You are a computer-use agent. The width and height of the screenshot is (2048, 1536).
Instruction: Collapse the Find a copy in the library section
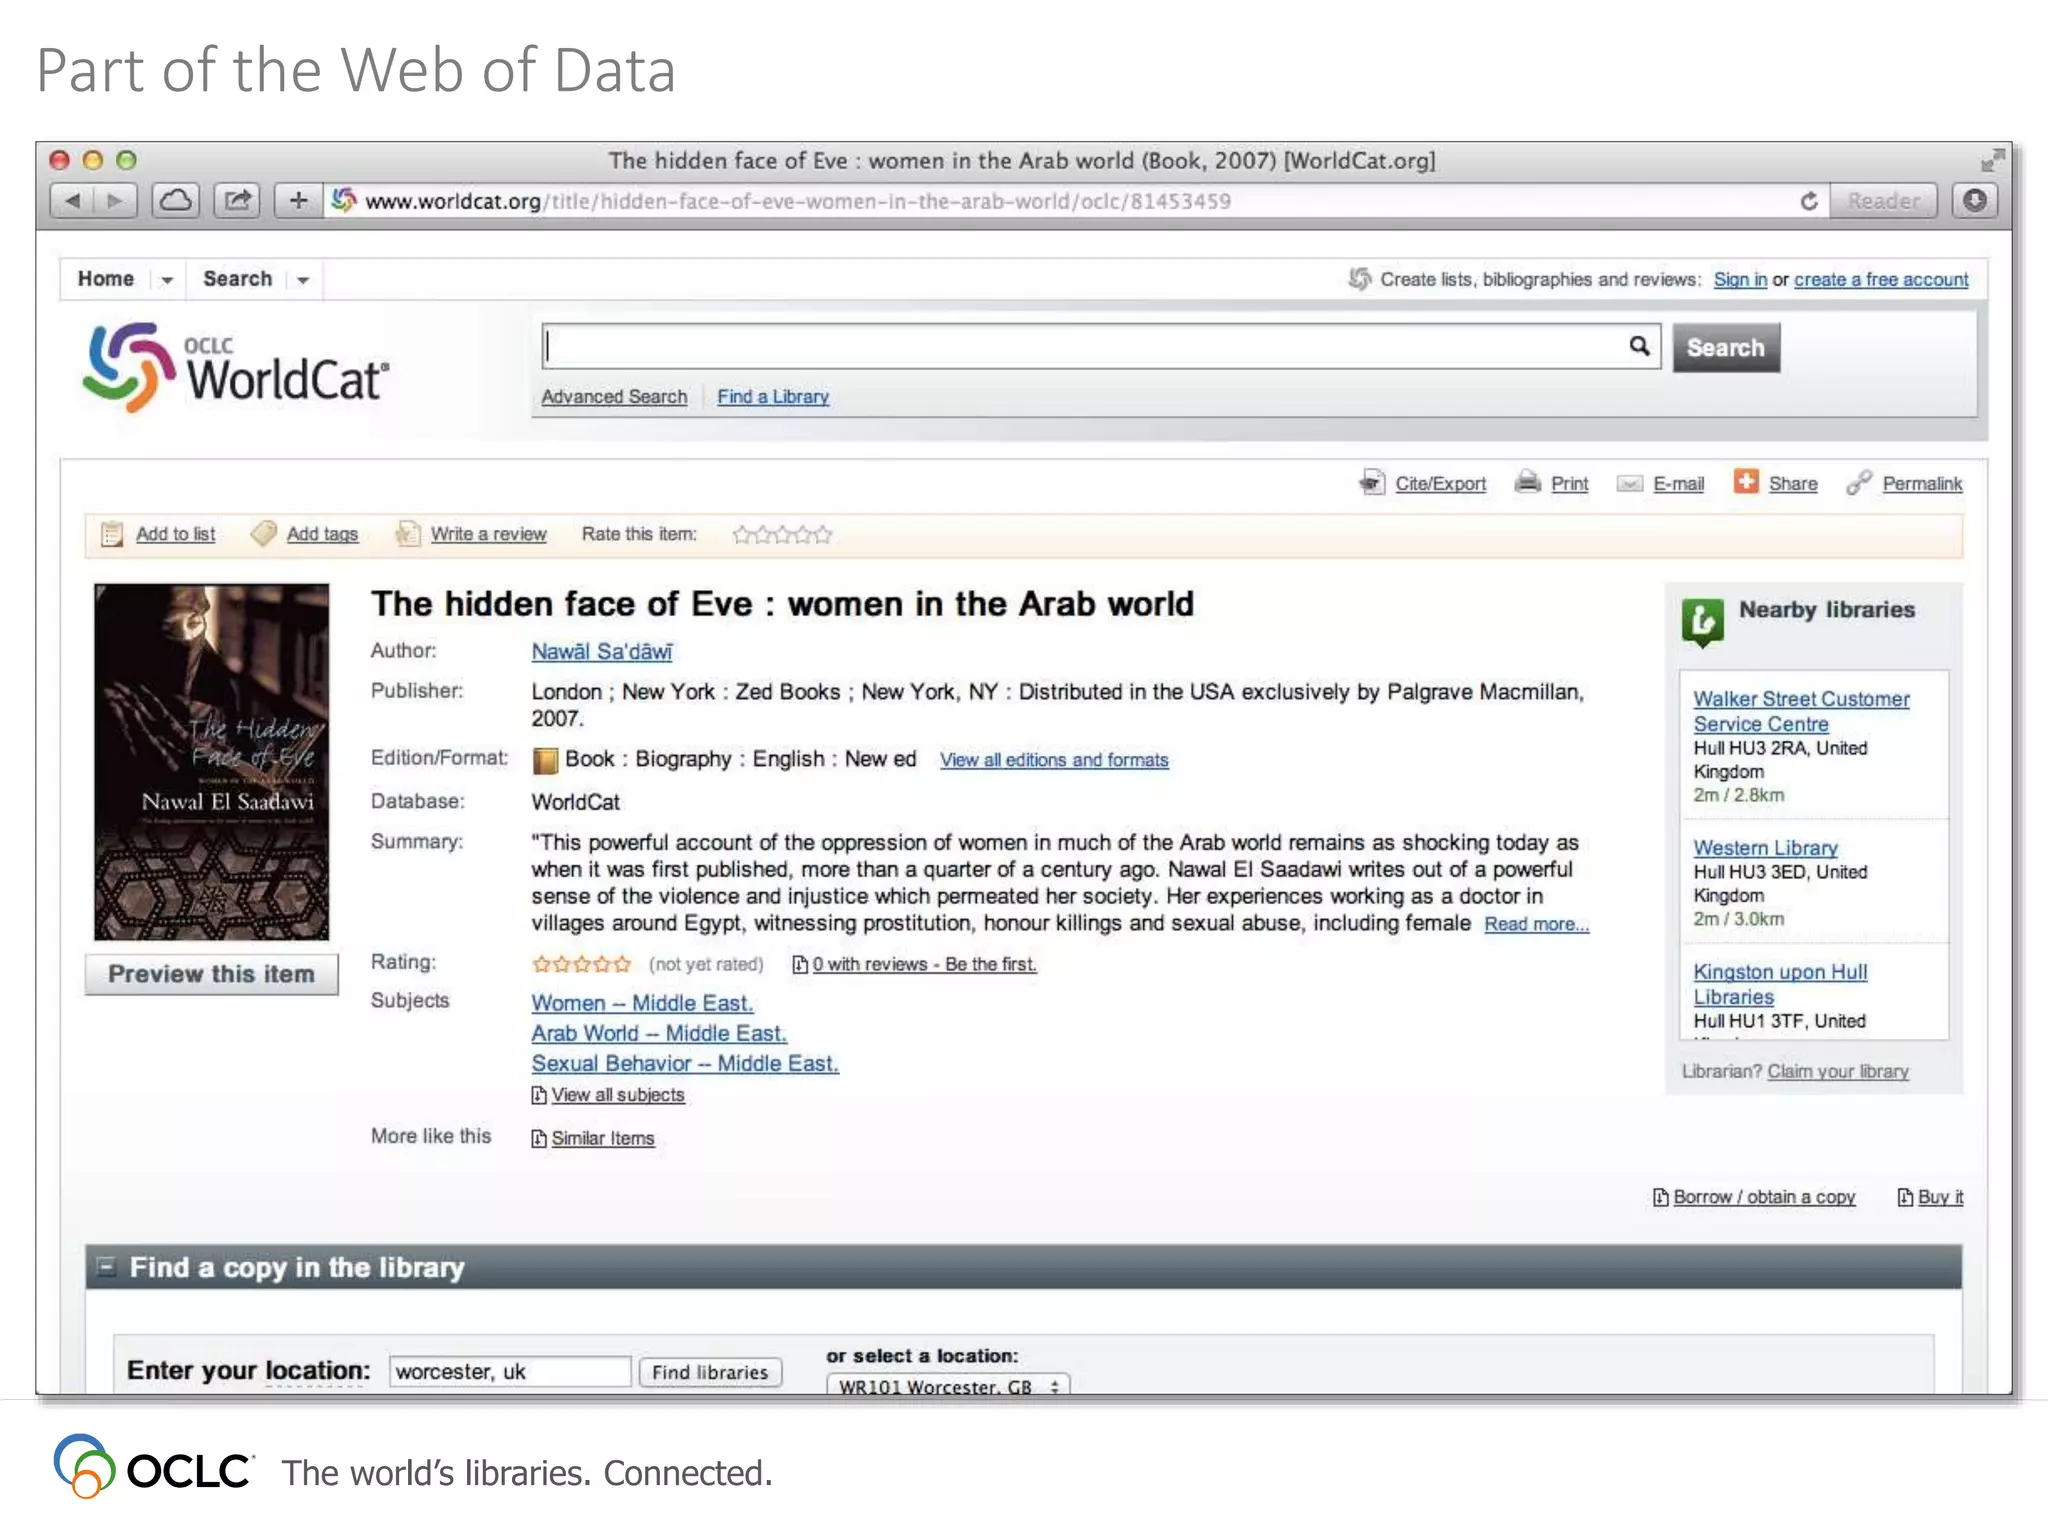pyautogui.click(x=105, y=1266)
